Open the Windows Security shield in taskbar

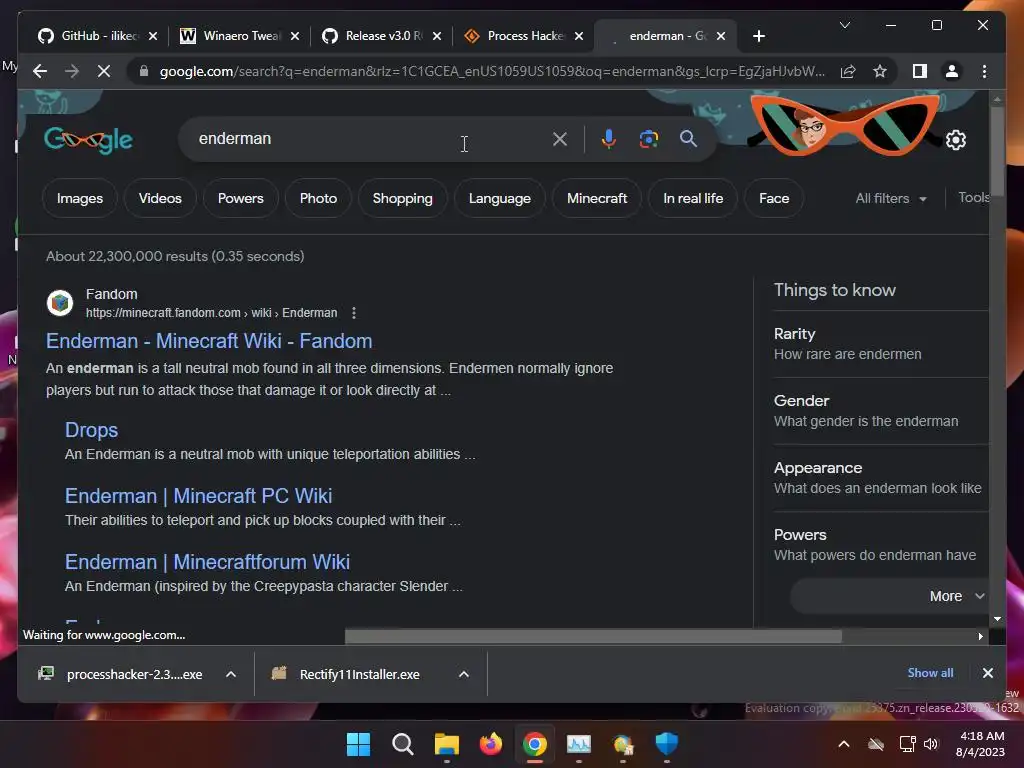pos(667,744)
